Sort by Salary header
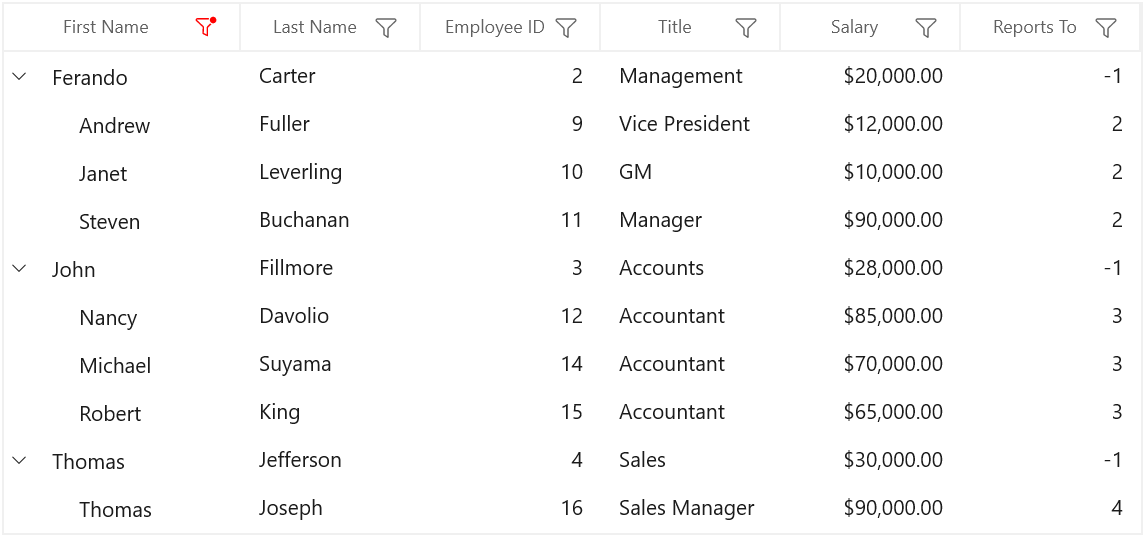Screen dimensions: 1146x538 pyautogui.click(x=854, y=28)
